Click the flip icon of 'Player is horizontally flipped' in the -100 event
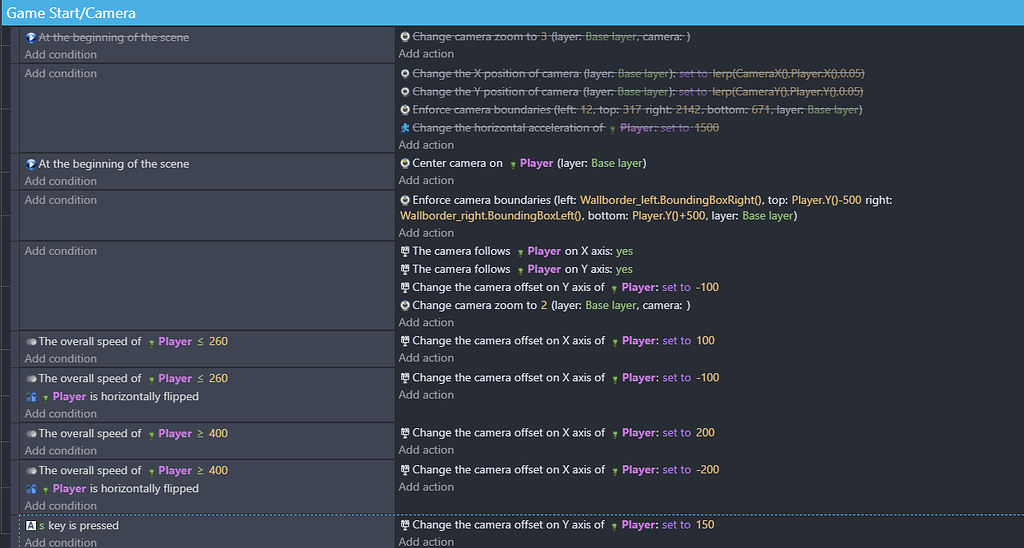Viewport: 1024px width, 548px height. [x=31, y=396]
